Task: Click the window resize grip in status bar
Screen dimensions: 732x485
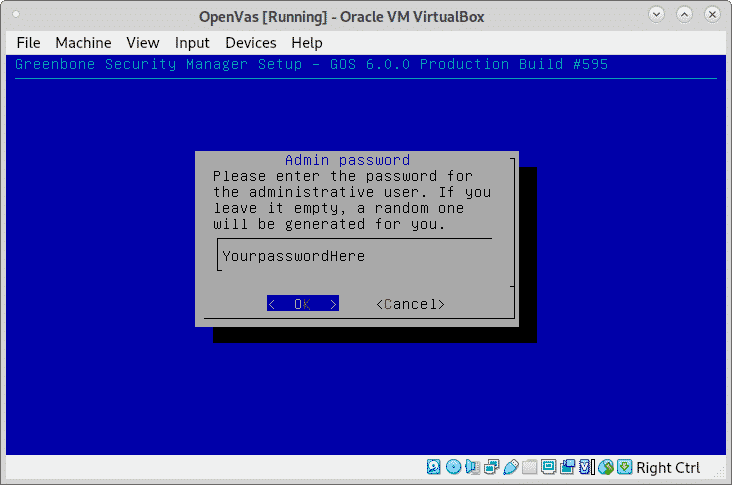Action: click(719, 471)
